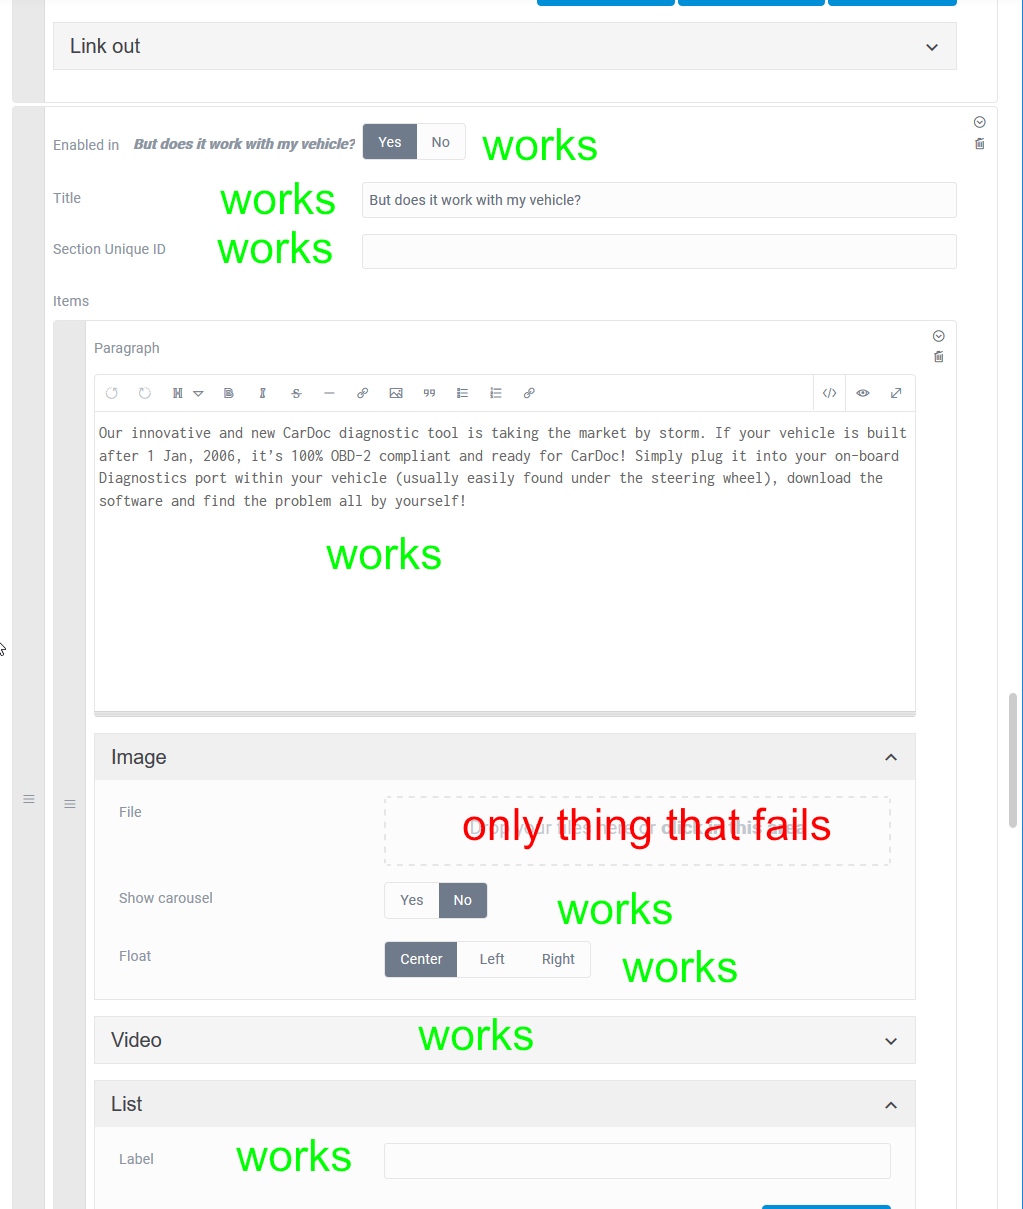The height and width of the screenshot is (1209, 1023).
Task: Click the 'Enabled in' label
Action: (86, 145)
